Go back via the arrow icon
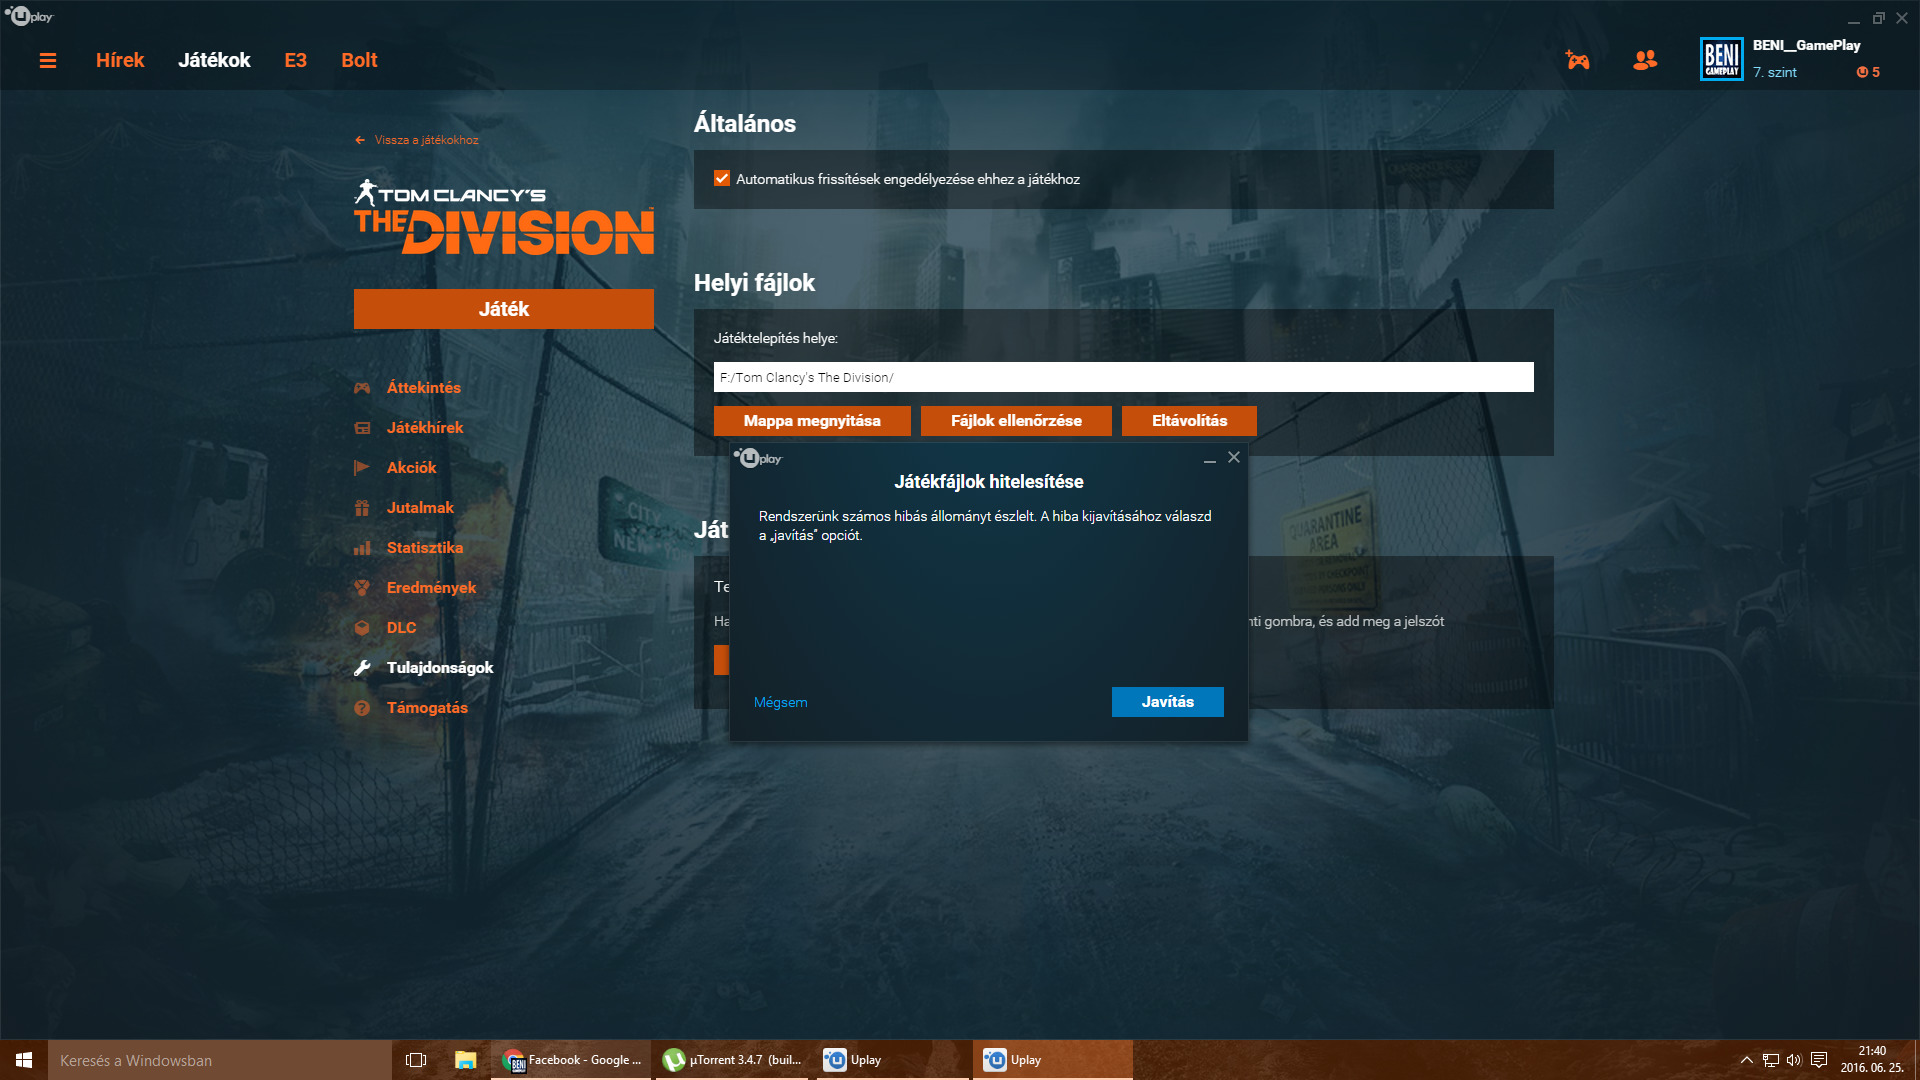The width and height of the screenshot is (1920, 1080). (360, 140)
